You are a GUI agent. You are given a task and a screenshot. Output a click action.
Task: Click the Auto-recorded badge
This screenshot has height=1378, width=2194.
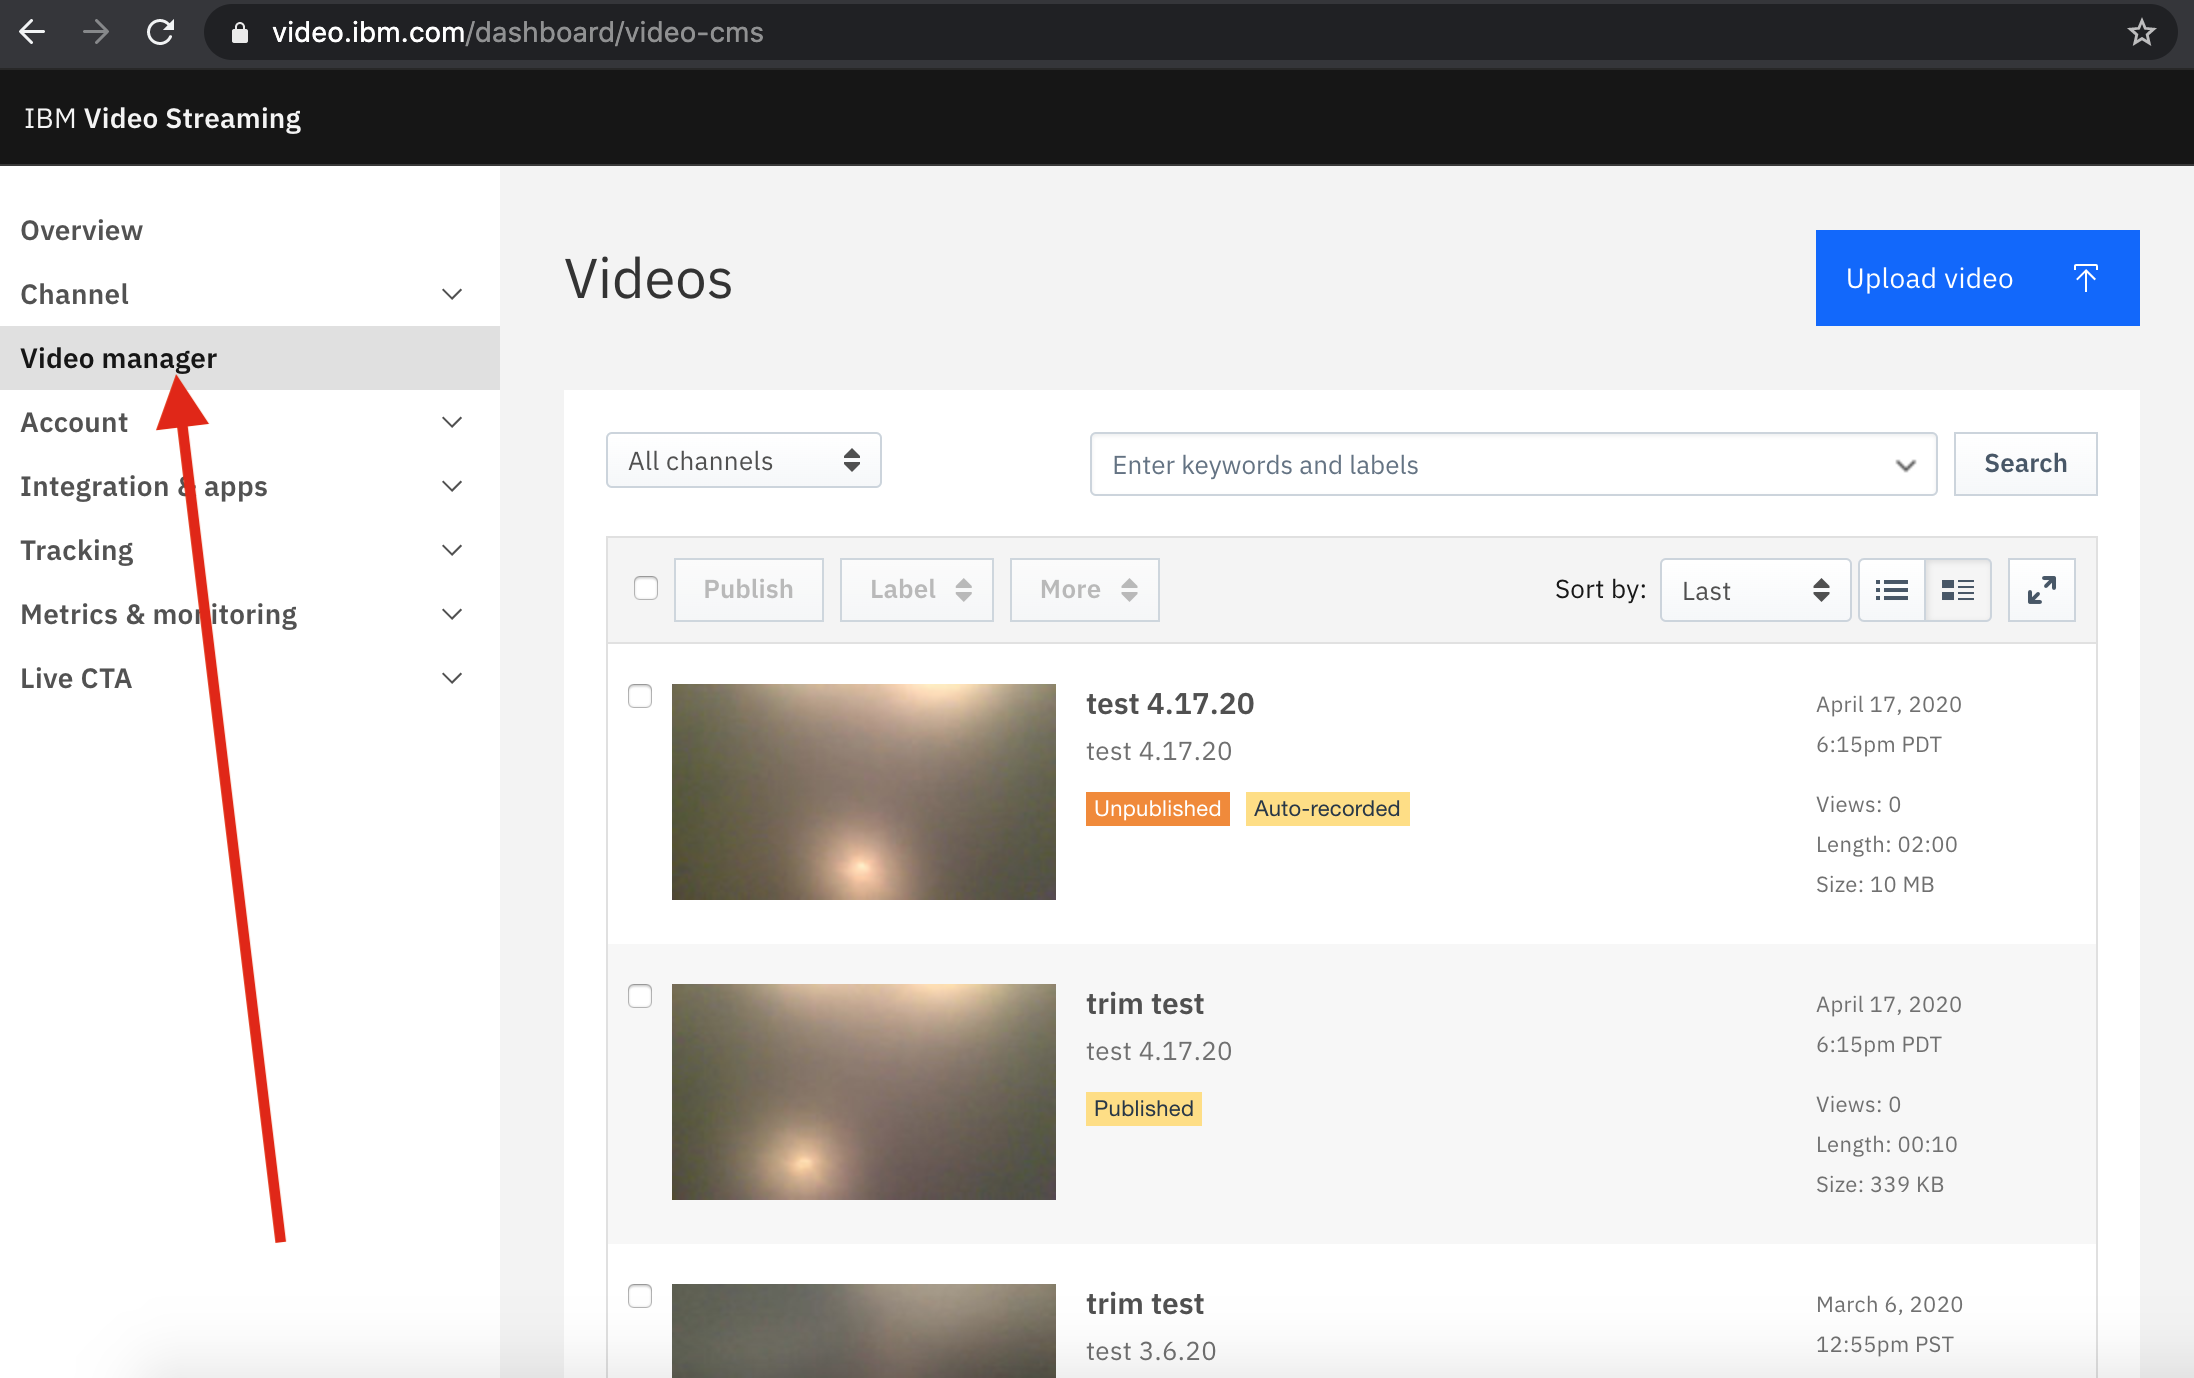click(1327, 808)
